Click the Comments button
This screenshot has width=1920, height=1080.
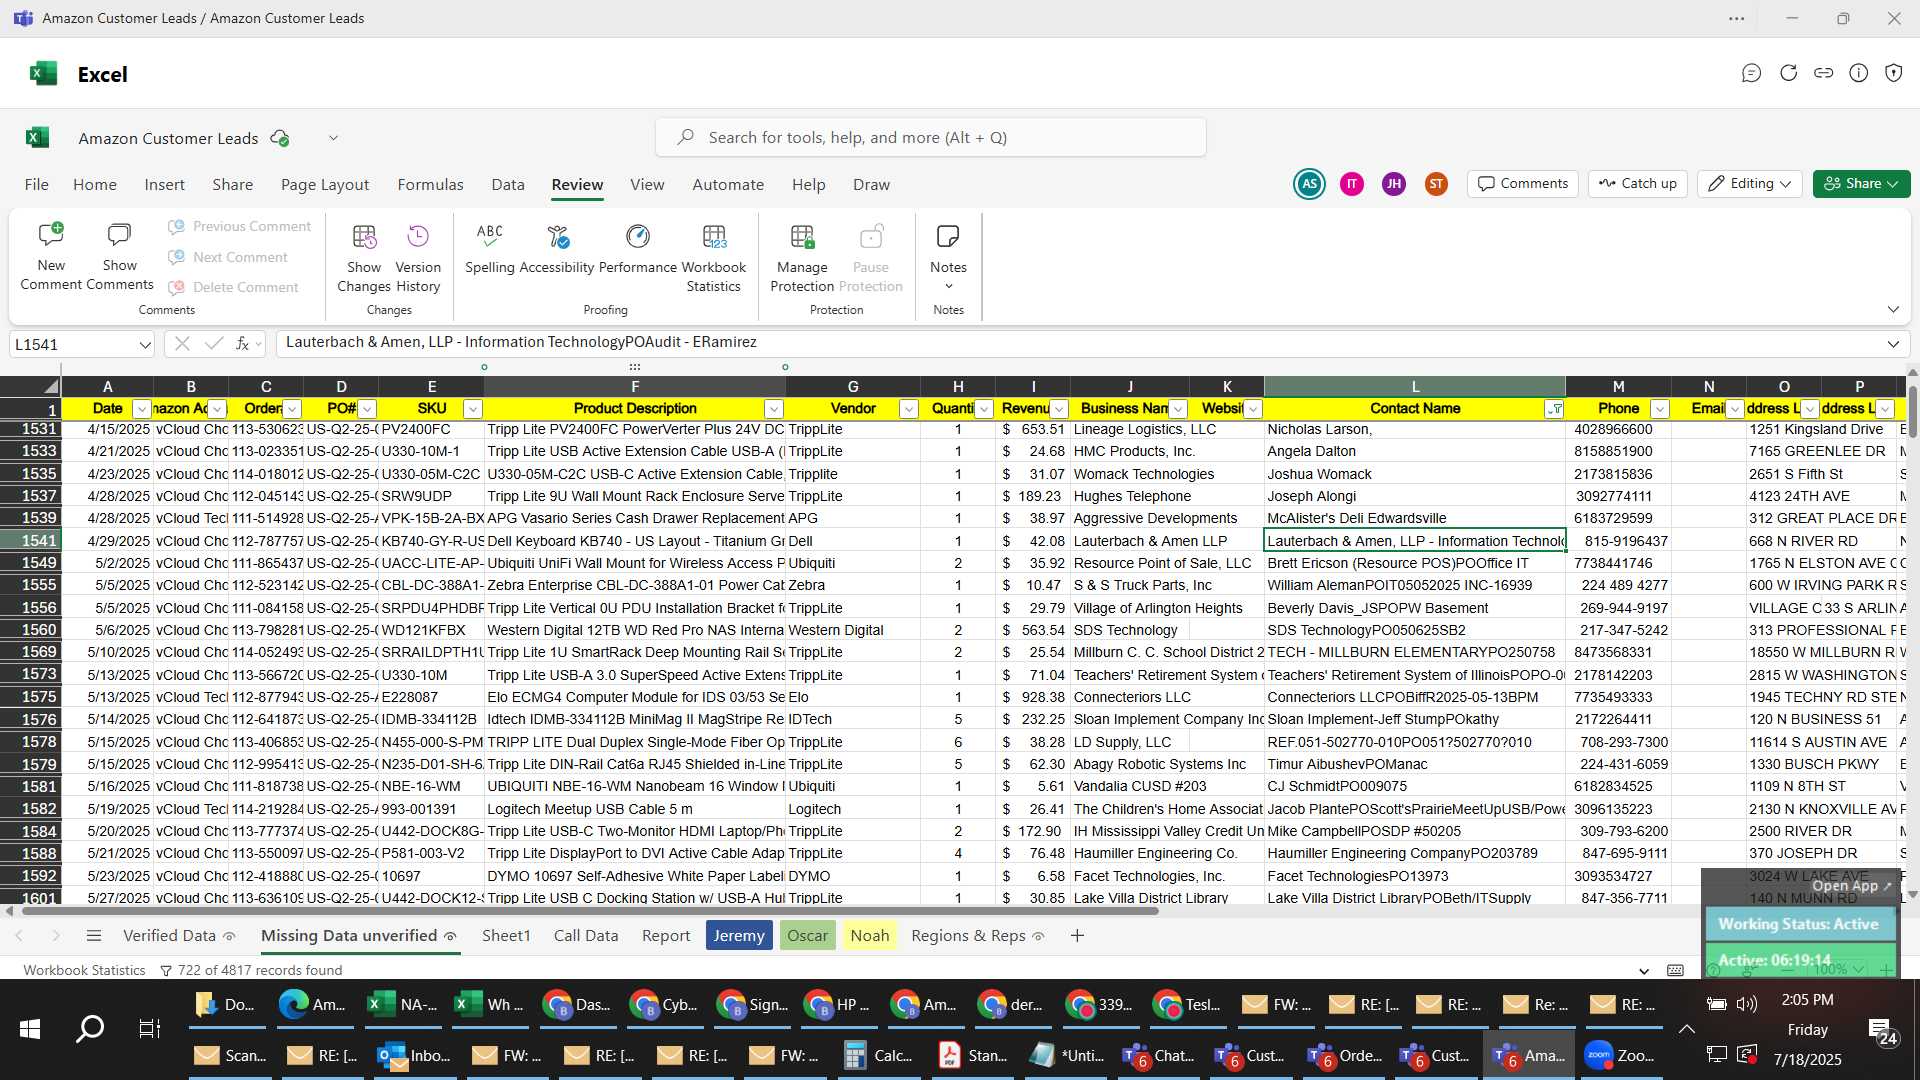(x=1523, y=184)
